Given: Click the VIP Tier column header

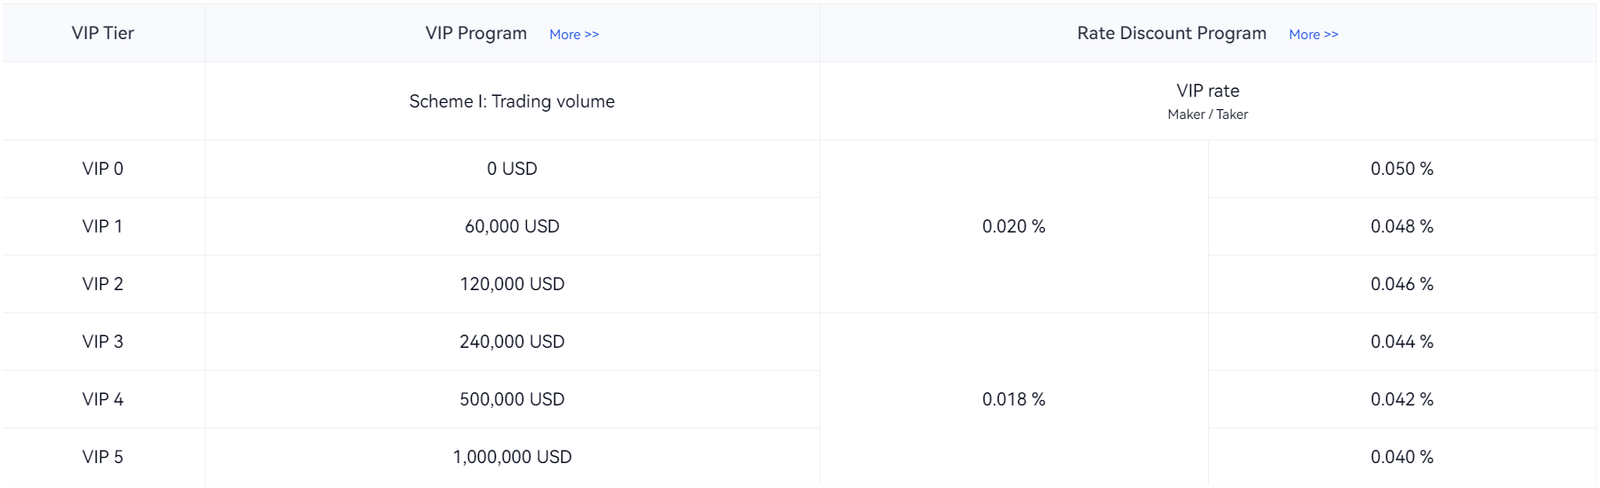Looking at the screenshot, I should click(103, 33).
